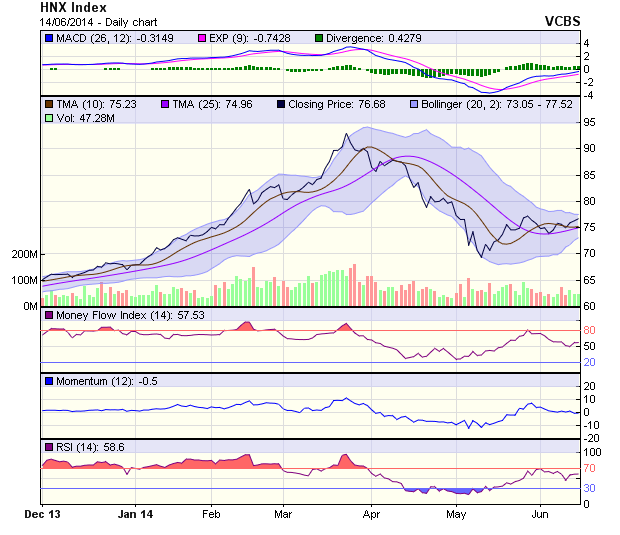Screen dimensions: 620x535
Task: Select the Money Flow Index legend swatch
Action: click(x=48, y=316)
